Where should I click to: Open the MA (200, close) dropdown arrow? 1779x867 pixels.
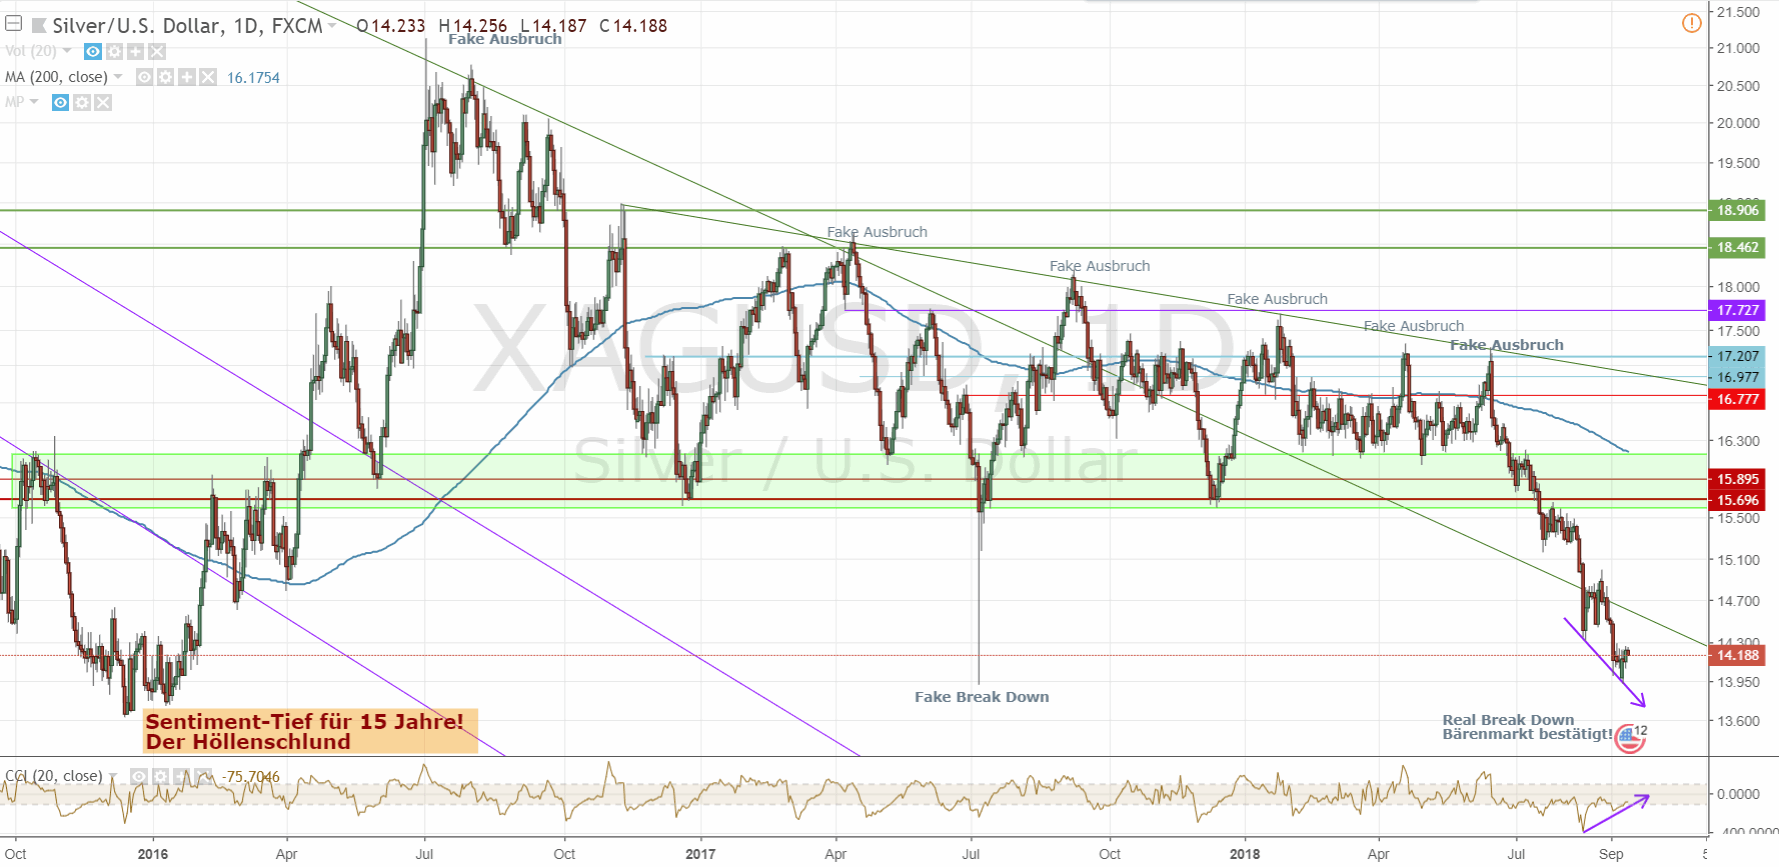pyautogui.click(x=118, y=77)
